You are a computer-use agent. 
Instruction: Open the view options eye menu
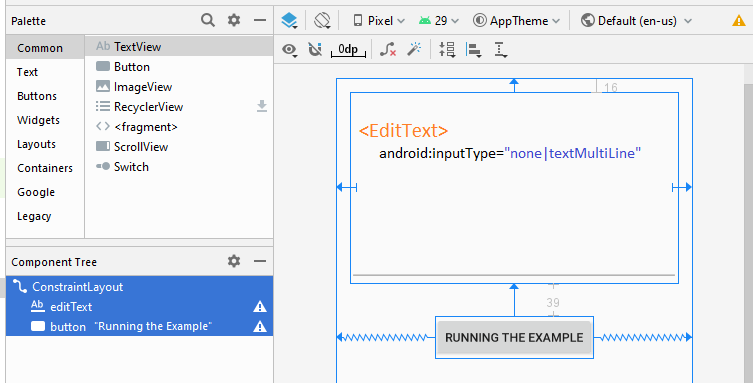click(x=290, y=50)
